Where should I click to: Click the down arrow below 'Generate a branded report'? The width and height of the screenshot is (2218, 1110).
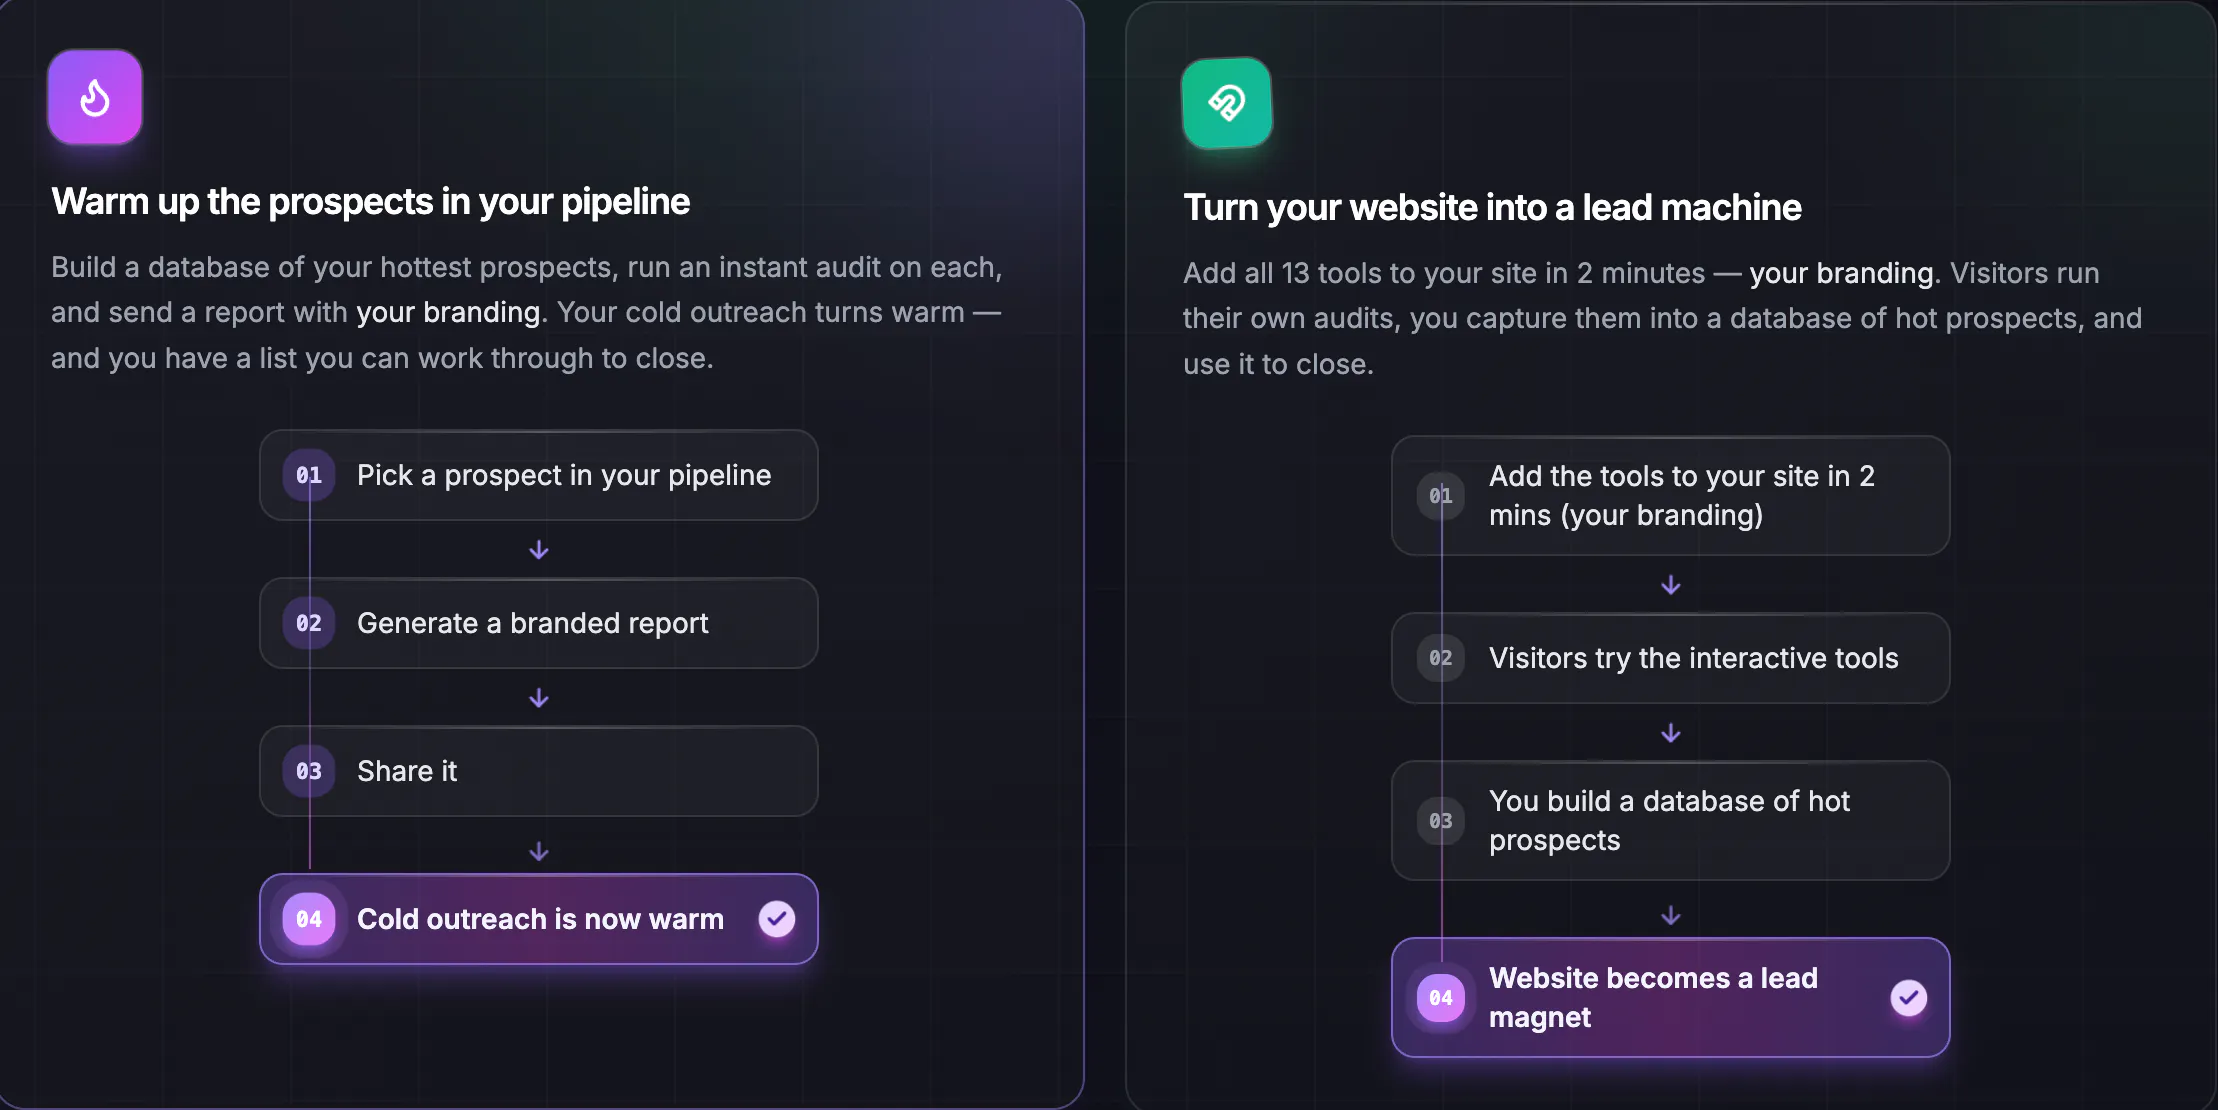pos(539,698)
